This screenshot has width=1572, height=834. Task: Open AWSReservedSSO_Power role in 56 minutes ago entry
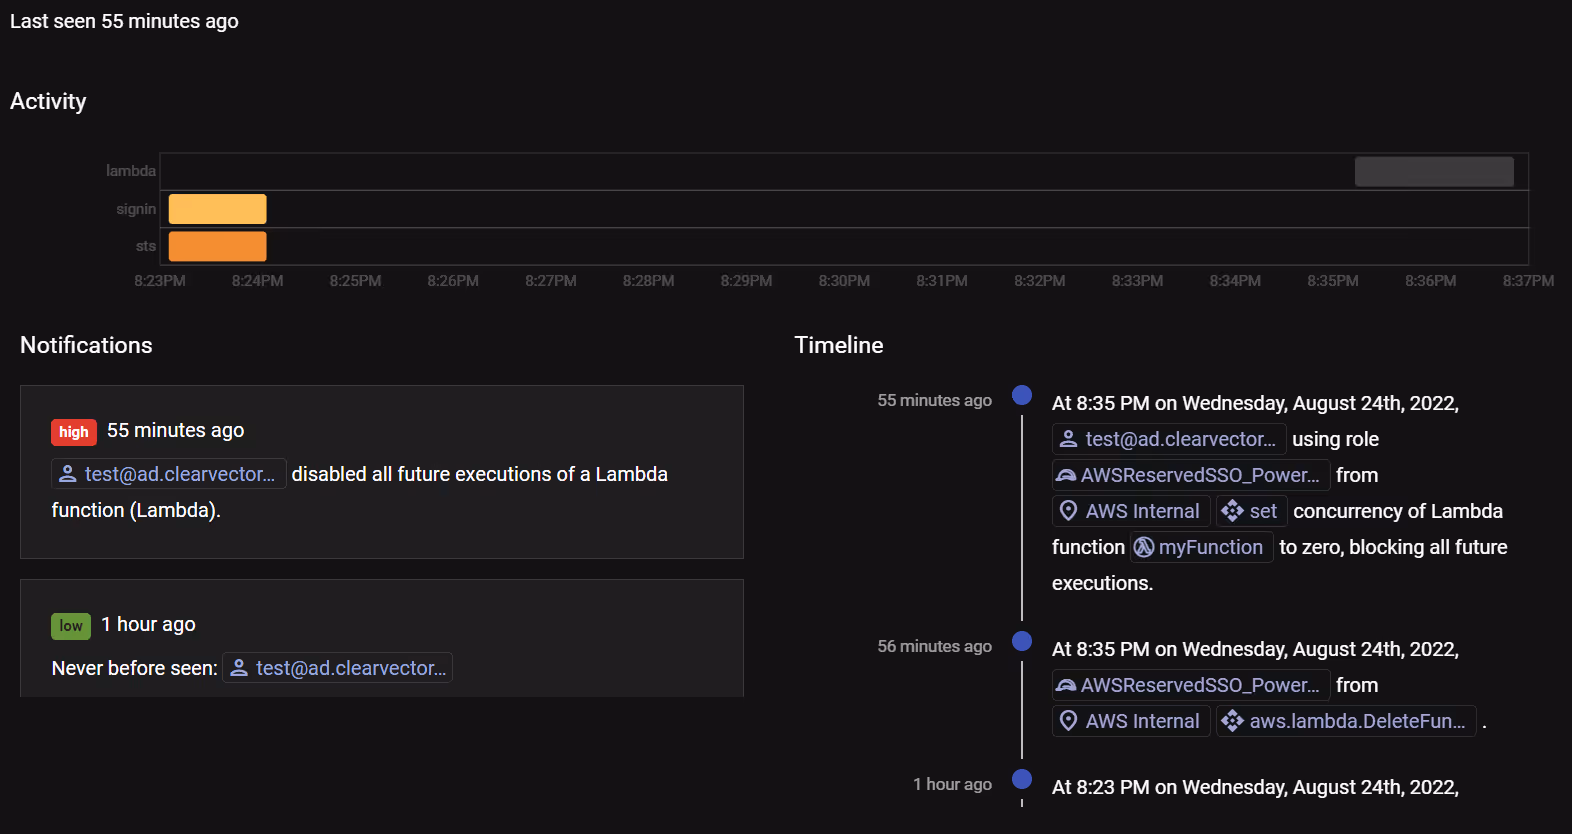1191,685
